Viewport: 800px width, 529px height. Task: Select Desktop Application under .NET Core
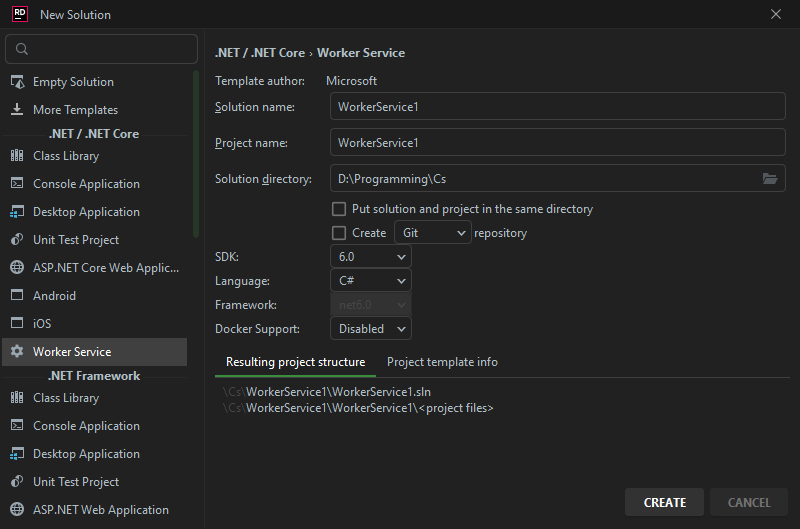(95, 212)
